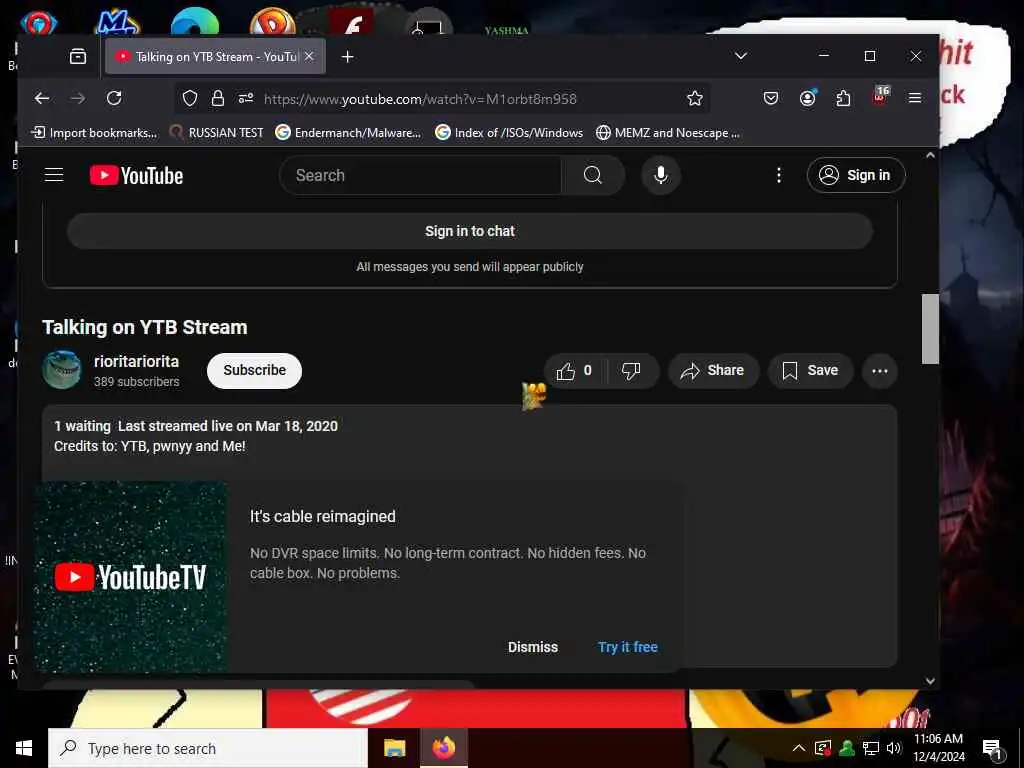Open clock showing 11:06 AM
1024x768 pixels.
938,748
